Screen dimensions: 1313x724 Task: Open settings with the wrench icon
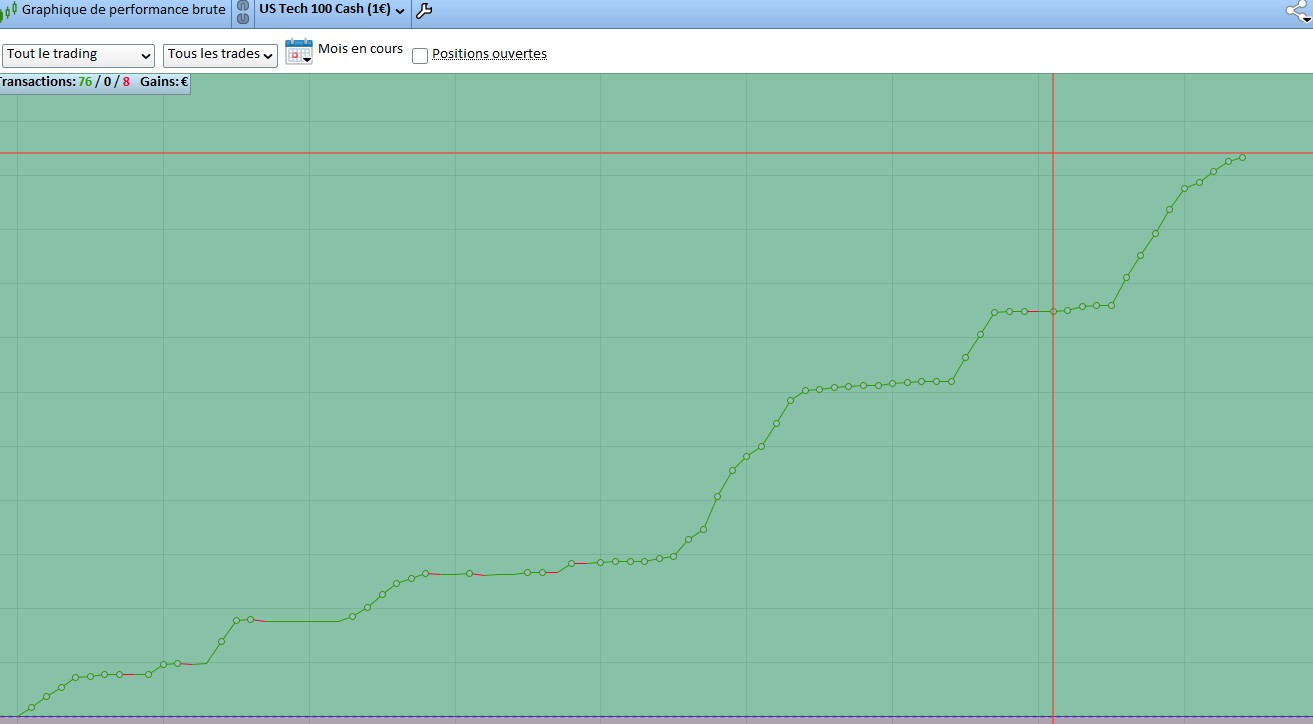(423, 11)
